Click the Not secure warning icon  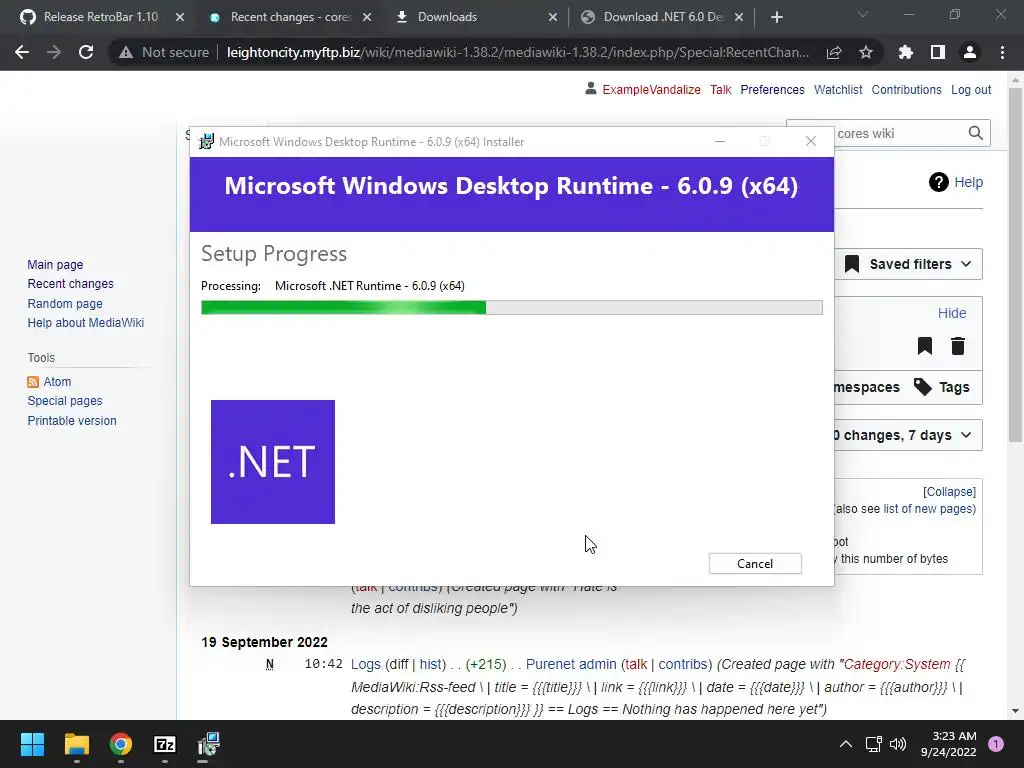126,52
